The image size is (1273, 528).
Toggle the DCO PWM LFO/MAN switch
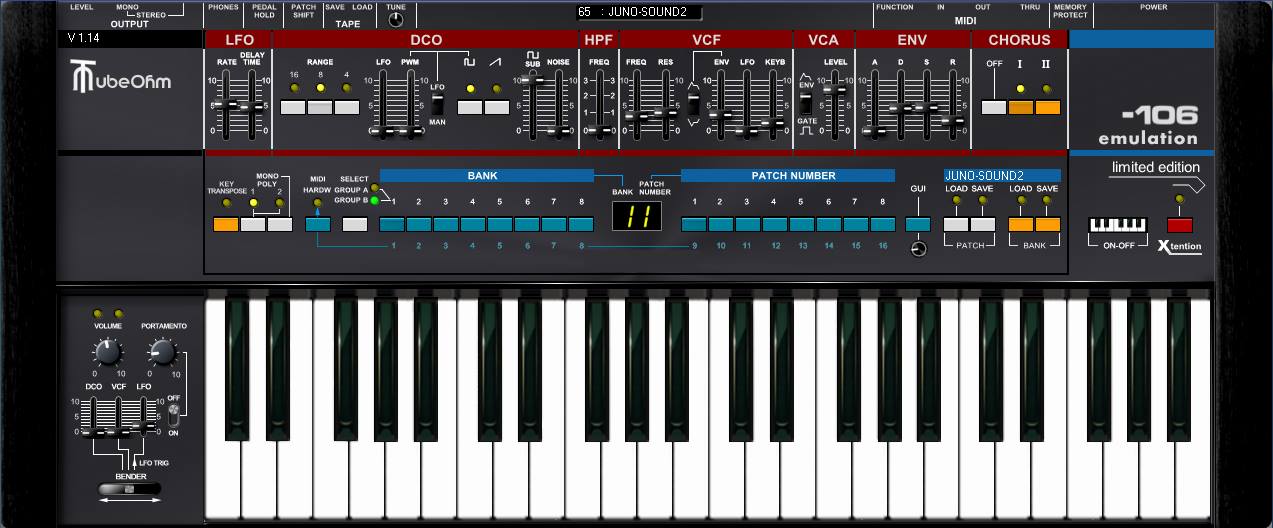pyautogui.click(x=437, y=103)
